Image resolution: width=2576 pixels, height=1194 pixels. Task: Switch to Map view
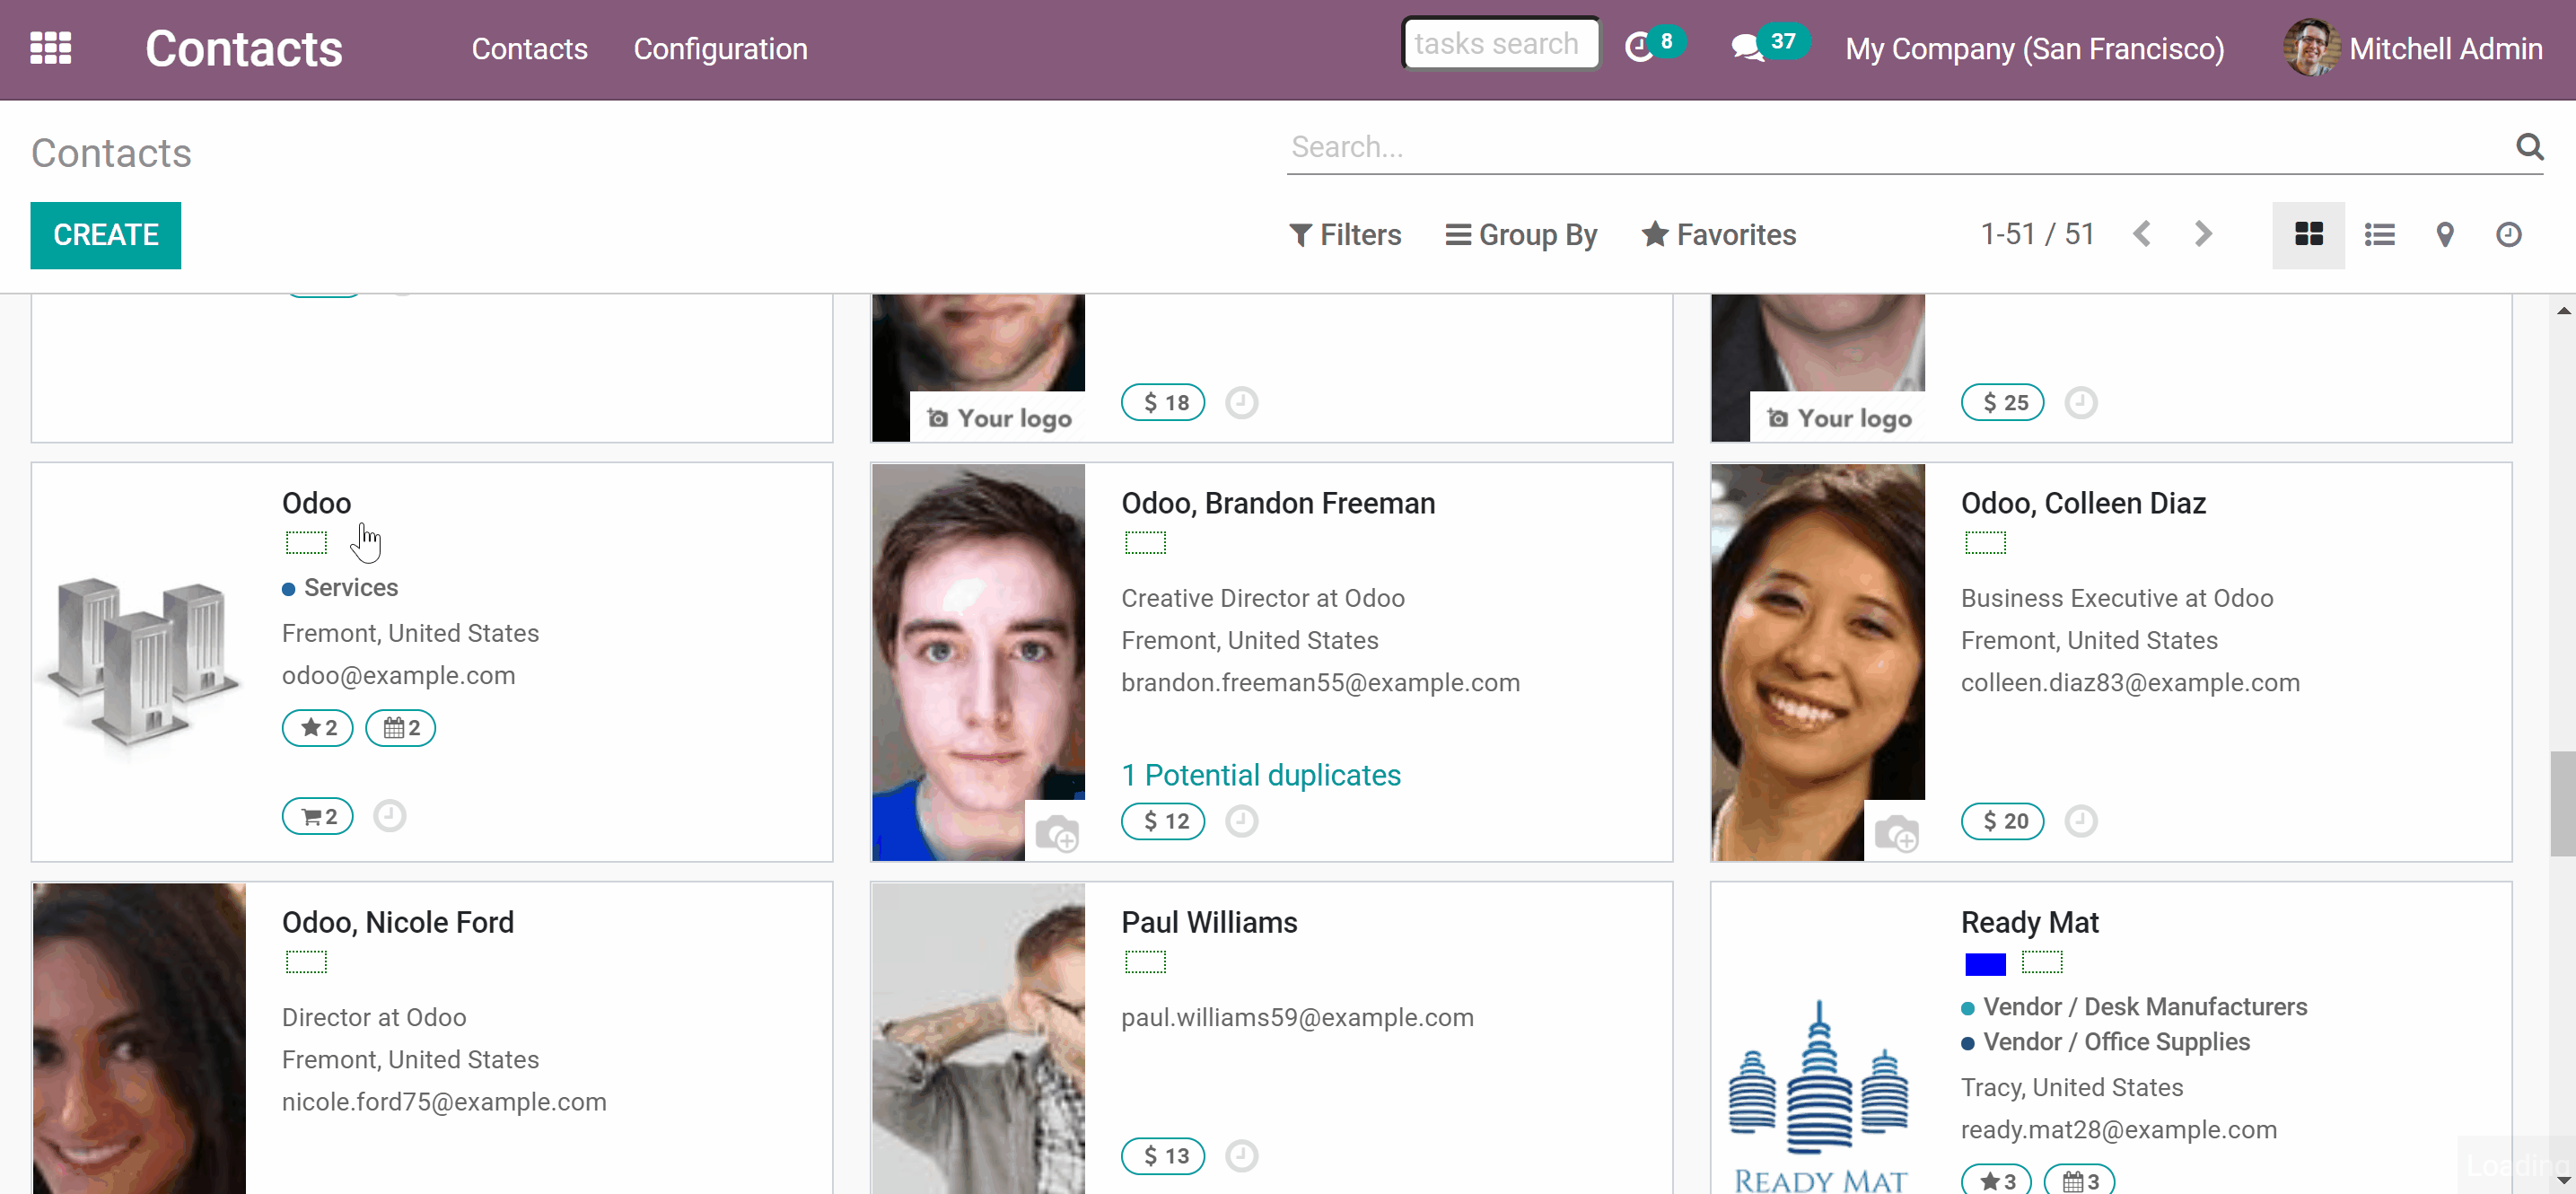[2444, 235]
